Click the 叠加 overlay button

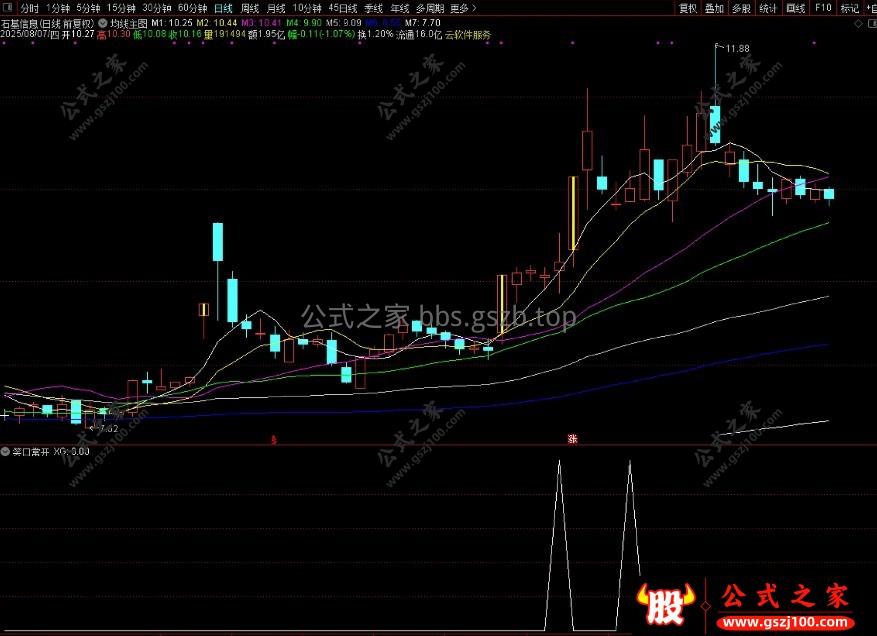point(713,7)
